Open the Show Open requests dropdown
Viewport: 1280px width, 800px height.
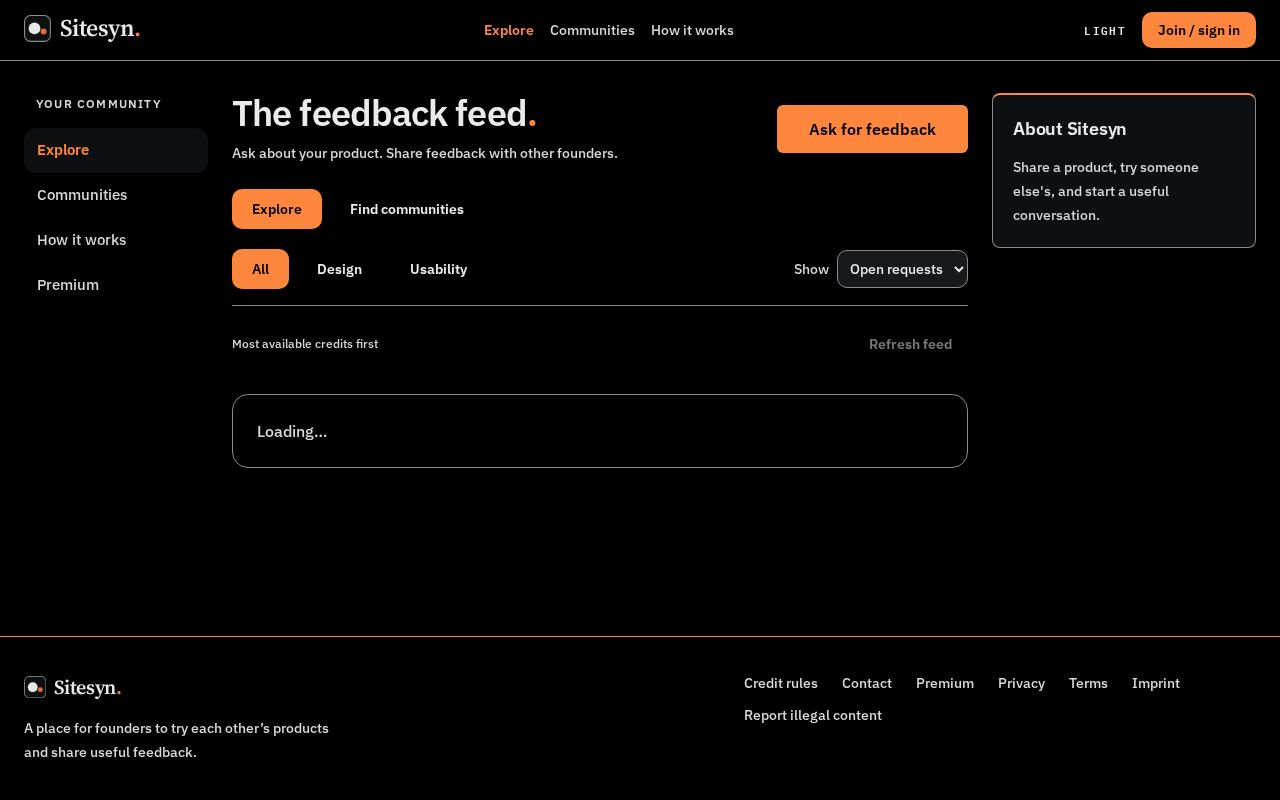tap(902, 269)
